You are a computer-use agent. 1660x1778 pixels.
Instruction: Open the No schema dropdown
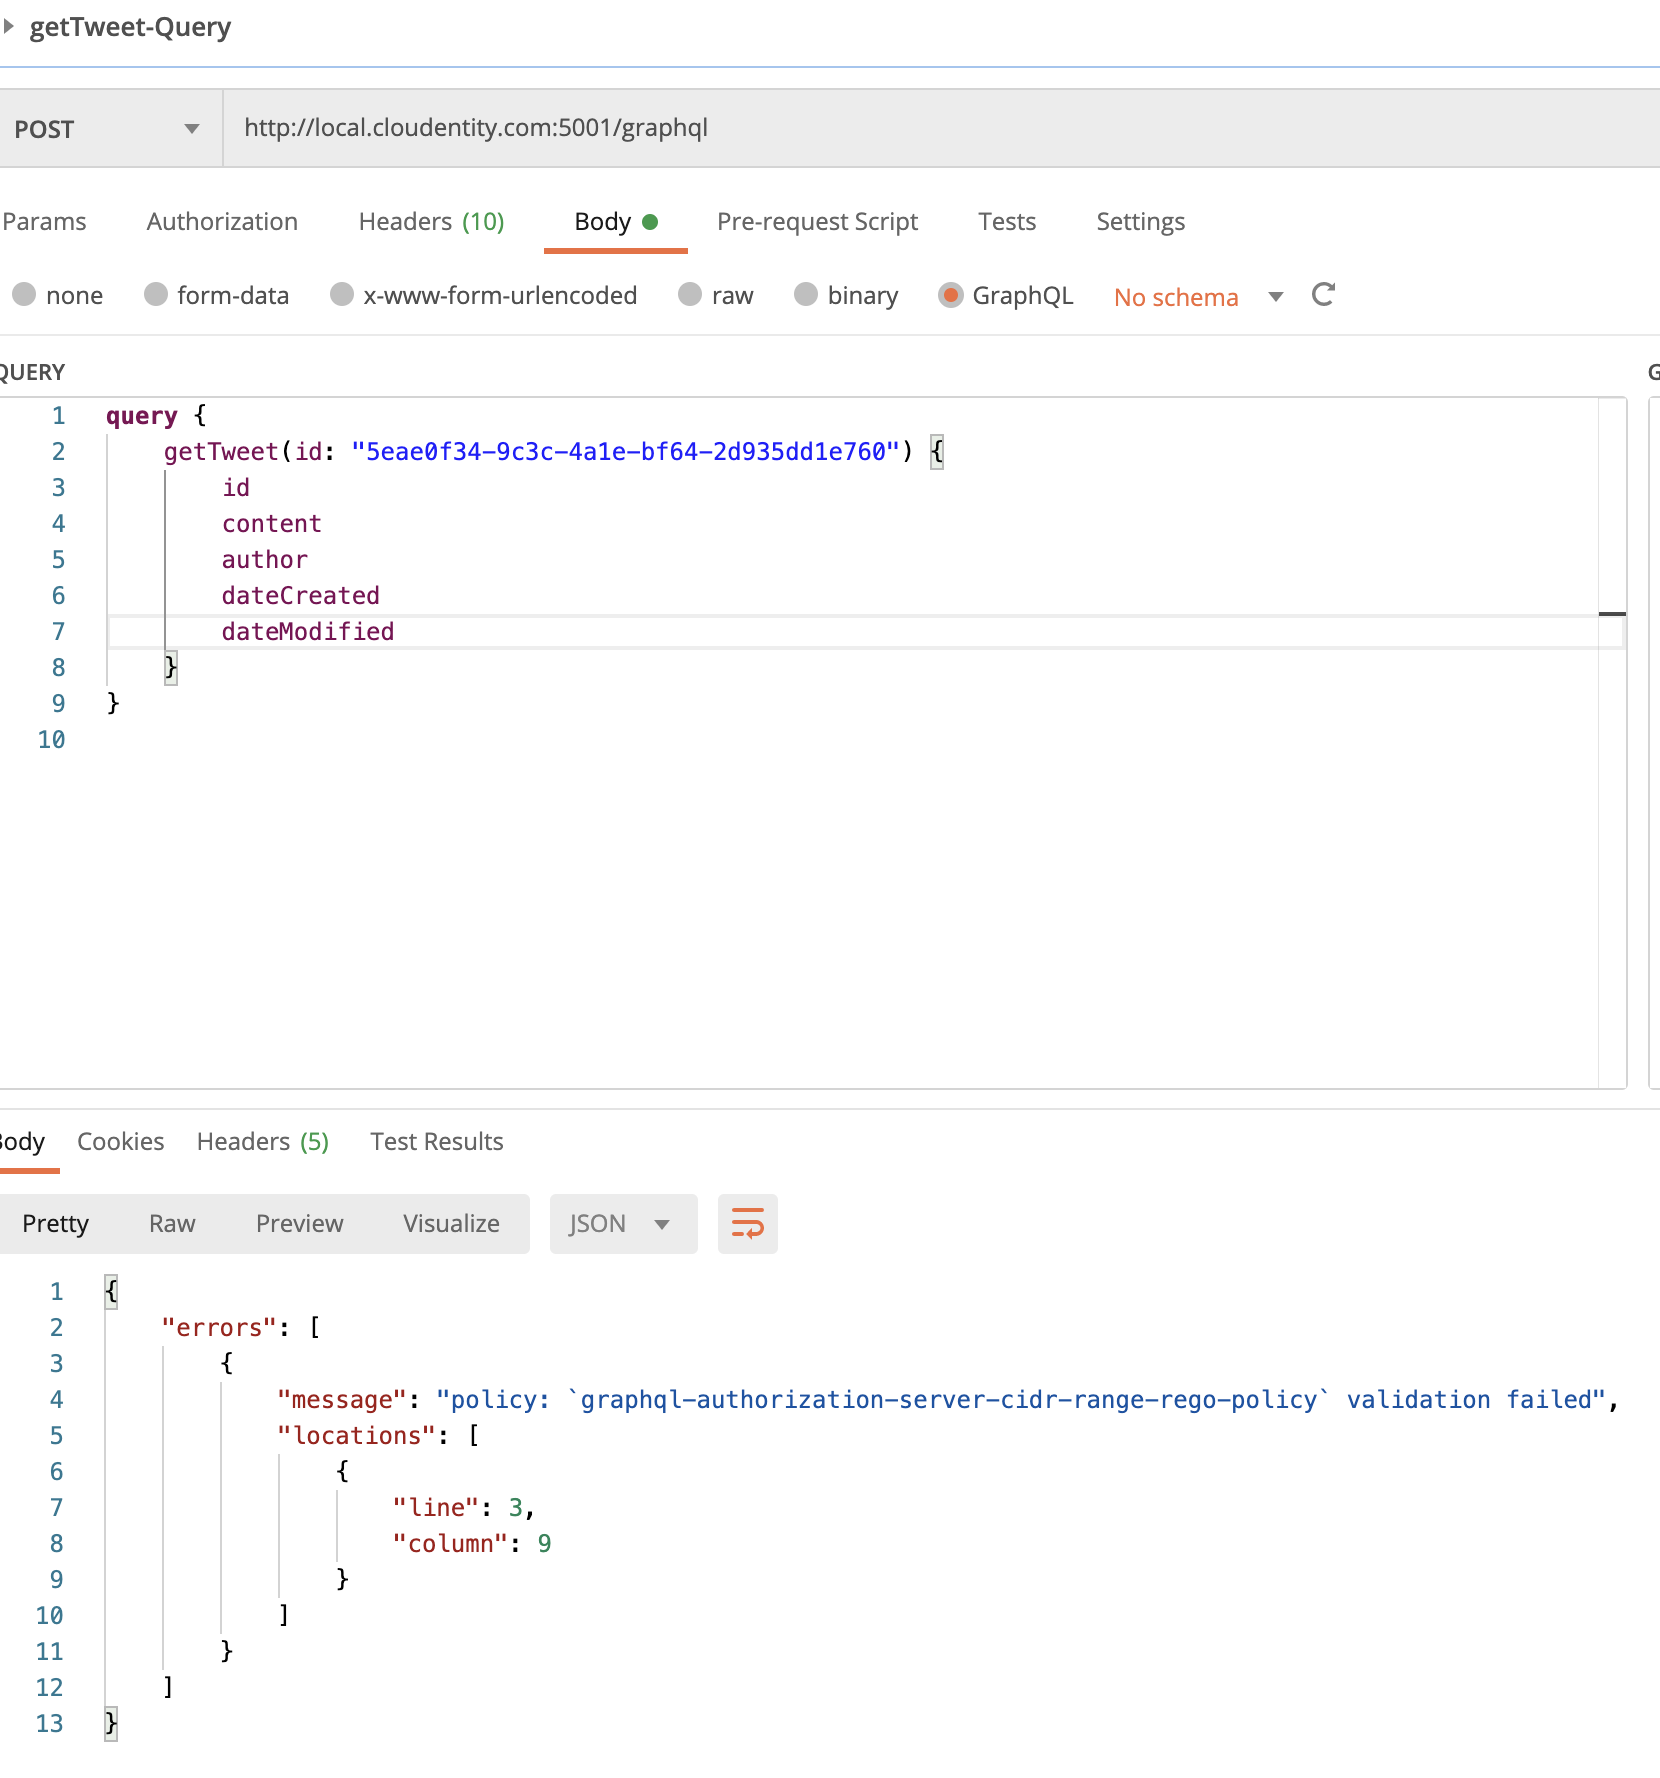click(x=1198, y=297)
